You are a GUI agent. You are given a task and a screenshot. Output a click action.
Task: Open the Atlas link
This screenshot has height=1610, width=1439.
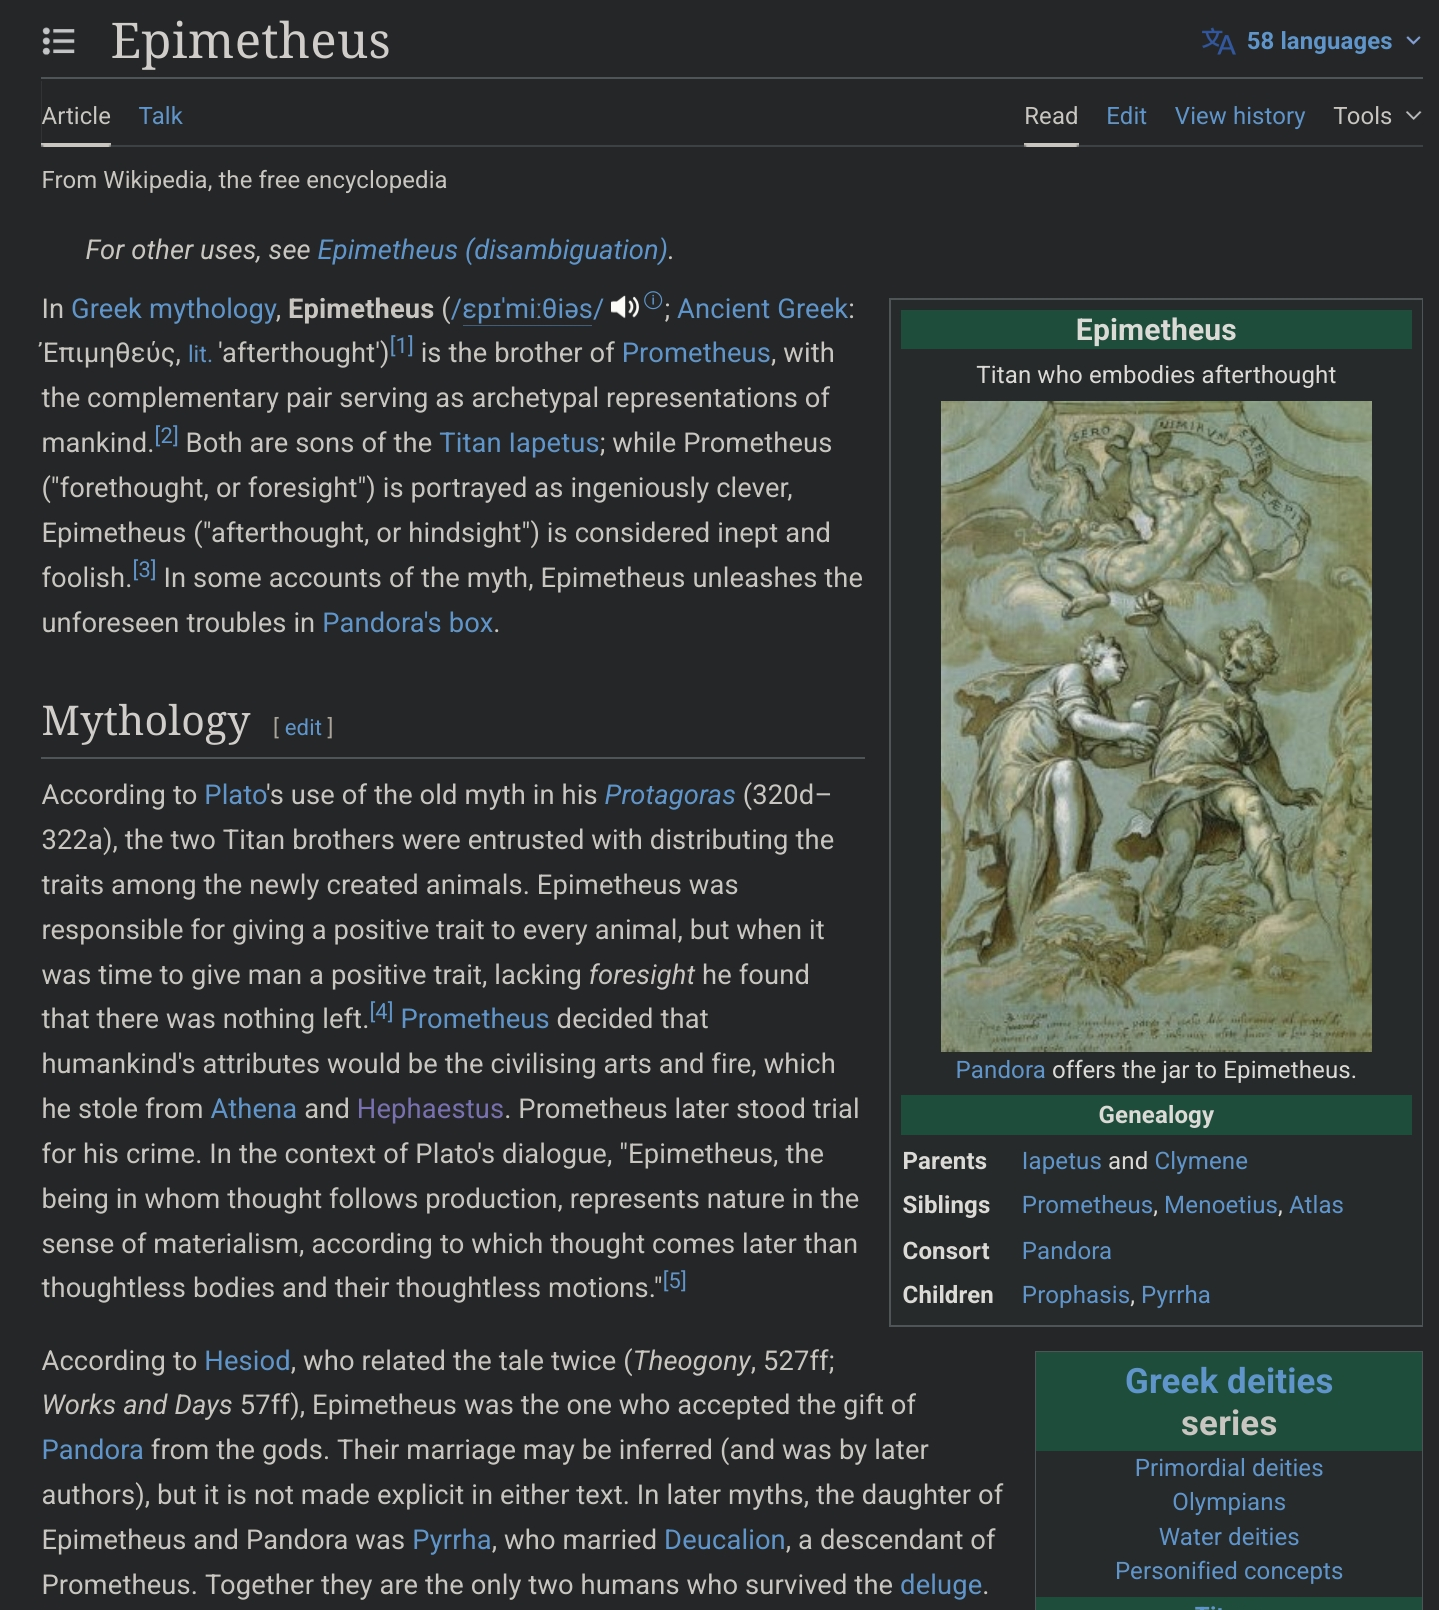[1316, 1205]
